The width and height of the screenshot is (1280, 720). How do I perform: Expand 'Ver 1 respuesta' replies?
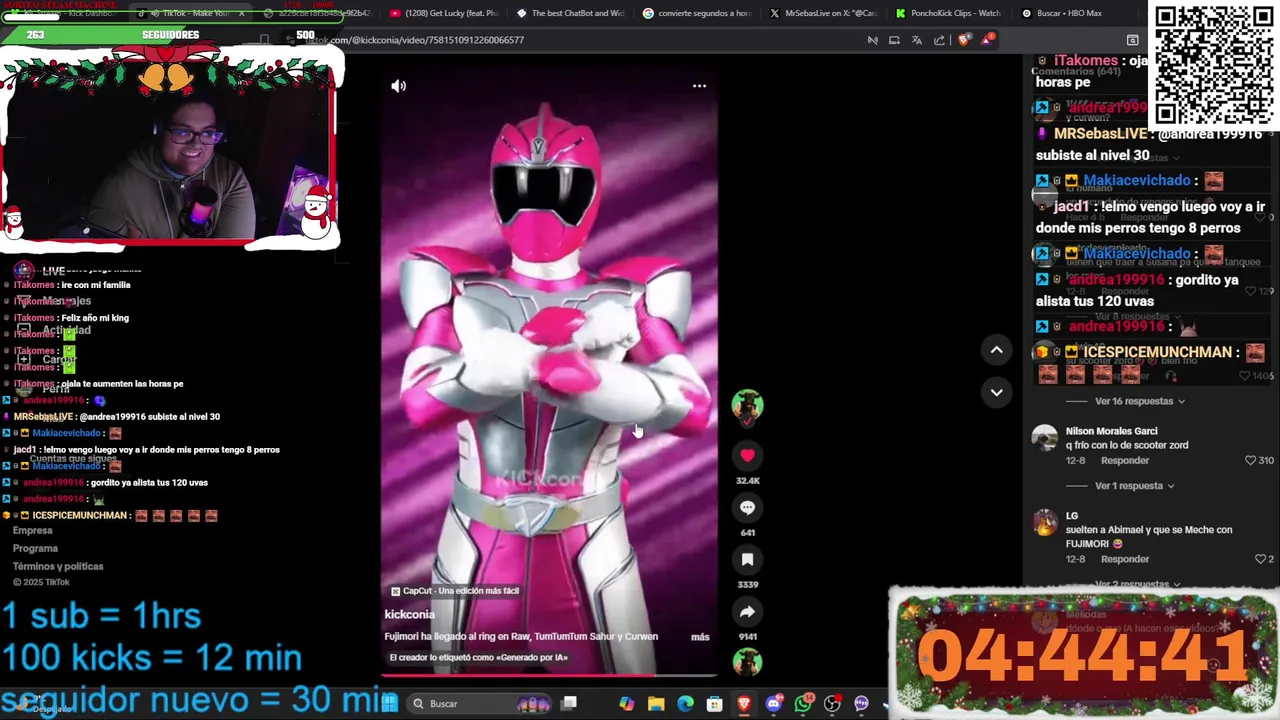1135,486
